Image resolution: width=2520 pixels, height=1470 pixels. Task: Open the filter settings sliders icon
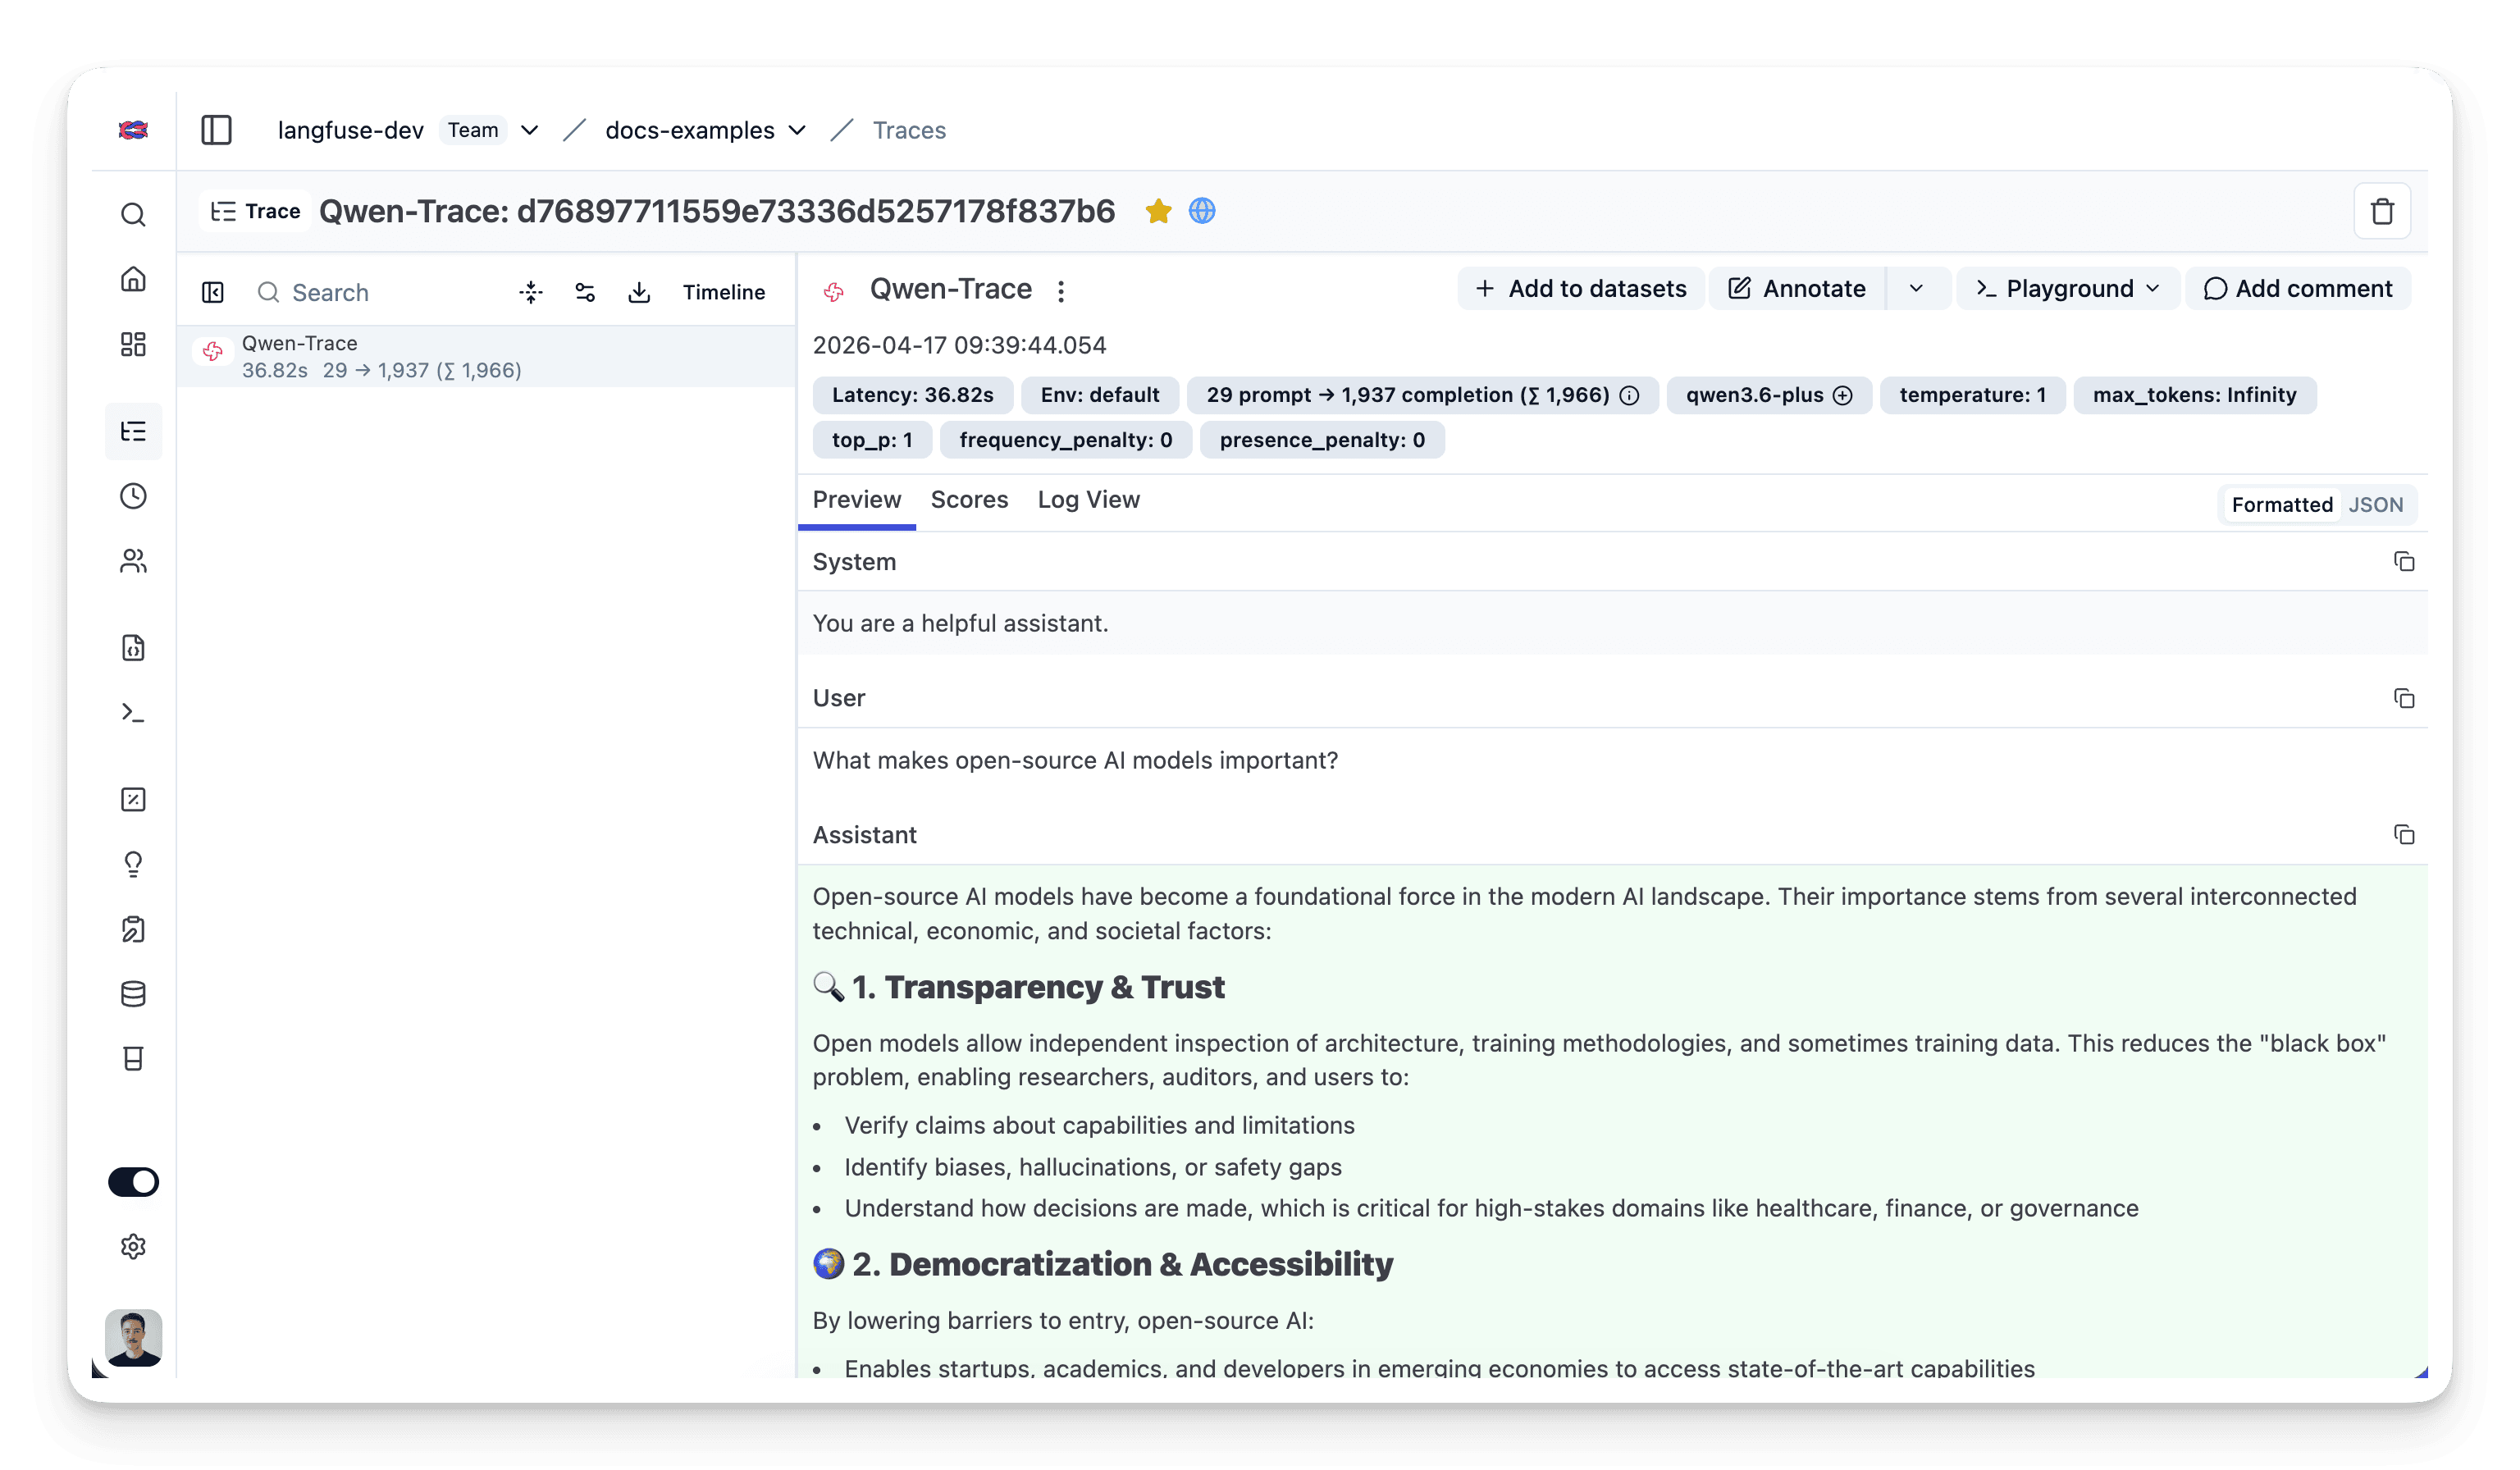pos(585,292)
